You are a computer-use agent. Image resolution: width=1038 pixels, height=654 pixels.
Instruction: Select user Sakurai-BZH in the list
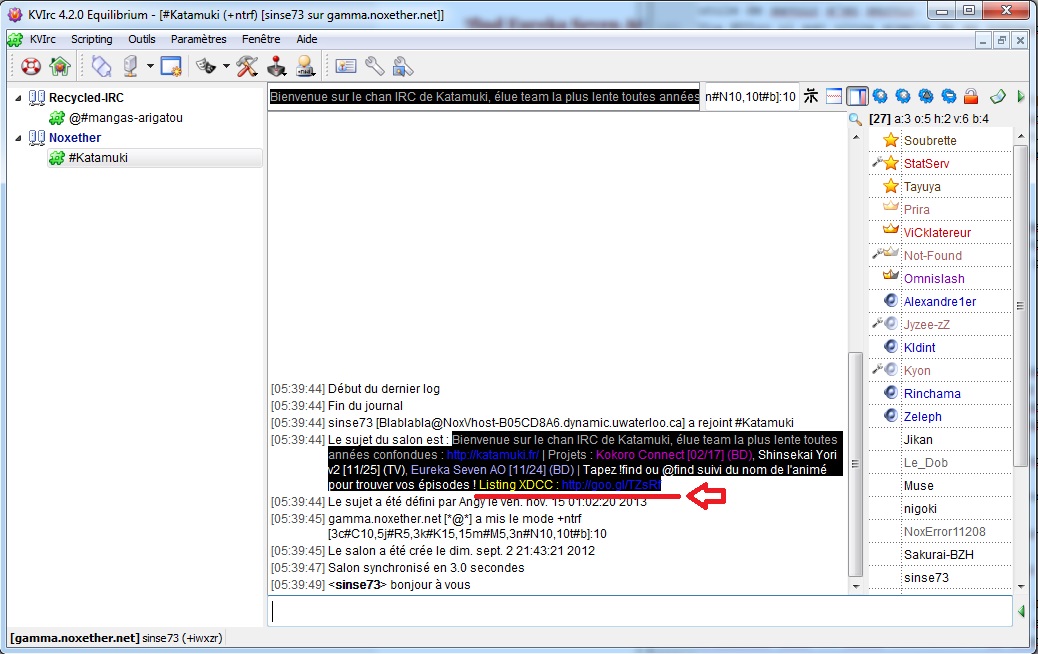pyautogui.click(x=941, y=555)
